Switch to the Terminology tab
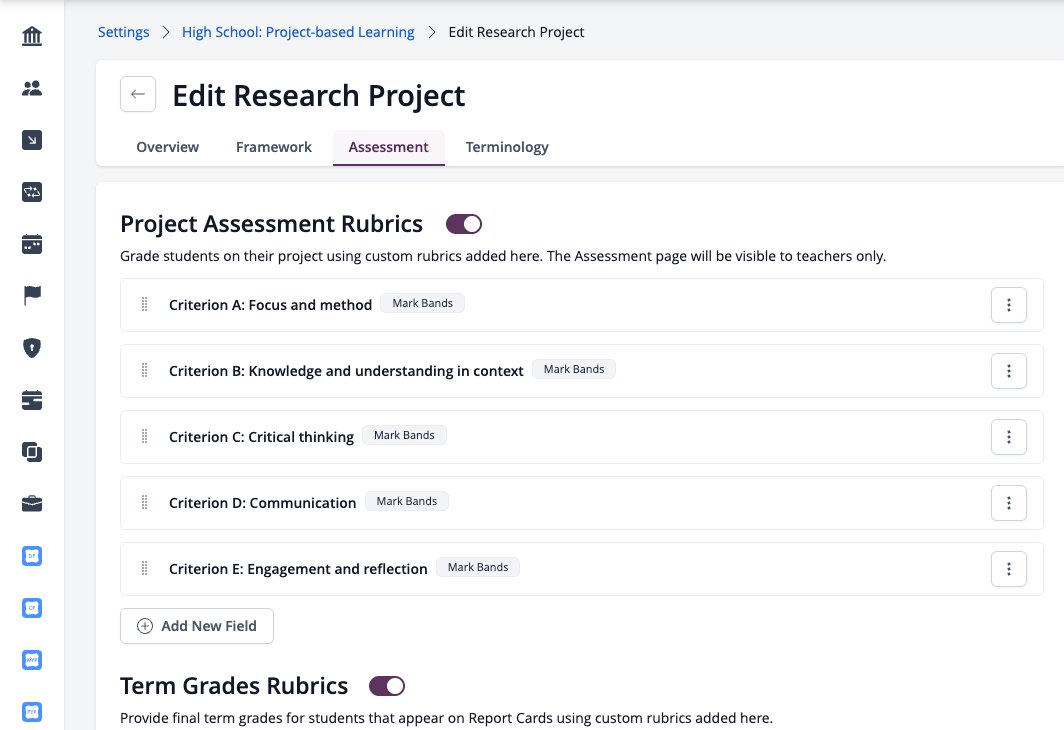 [507, 147]
